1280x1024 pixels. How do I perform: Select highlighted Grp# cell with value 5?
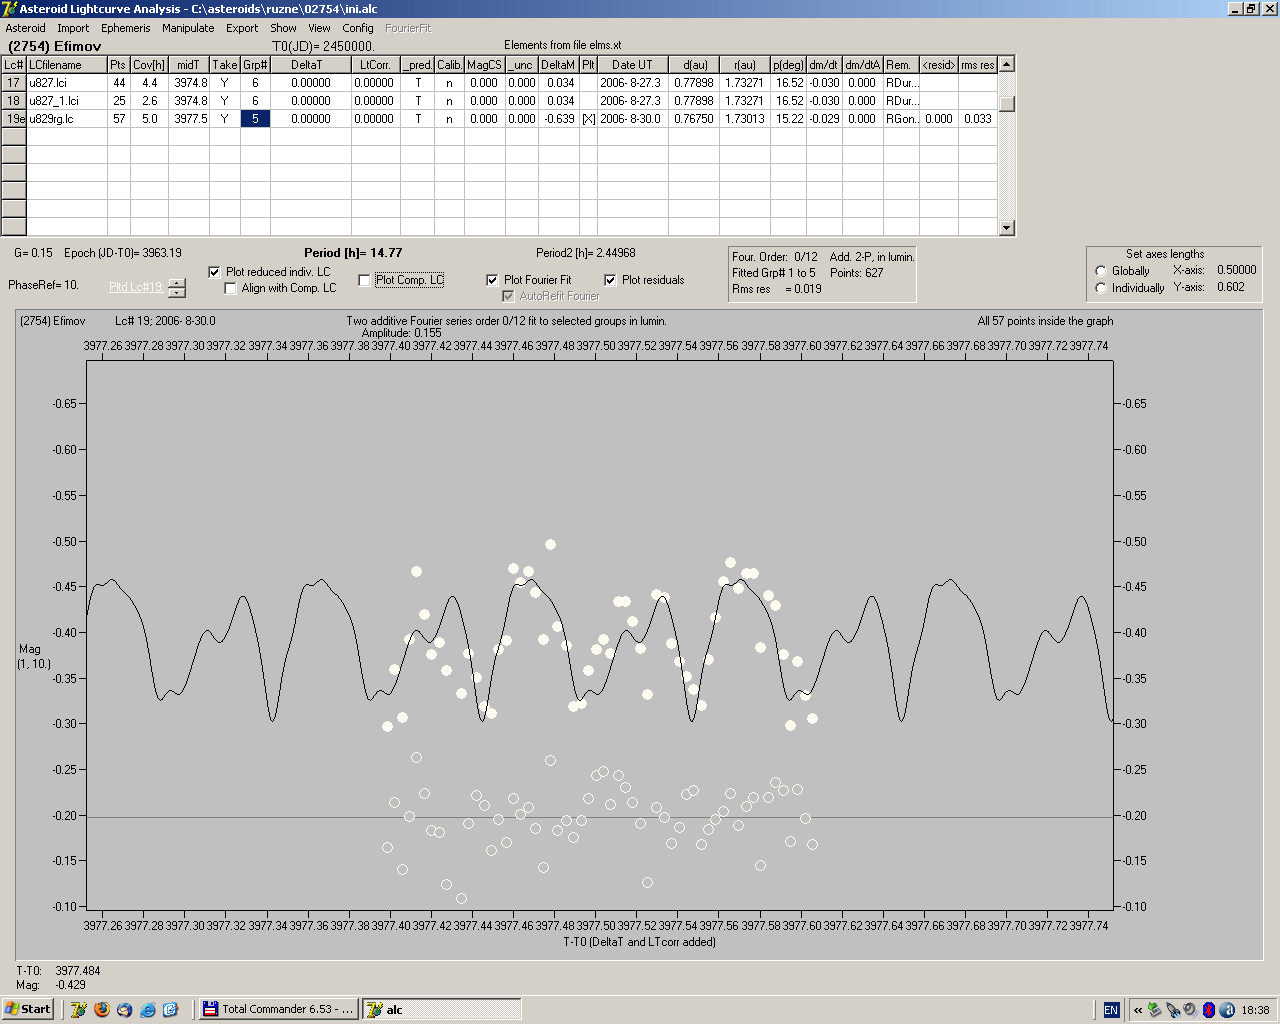[x=255, y=119]
